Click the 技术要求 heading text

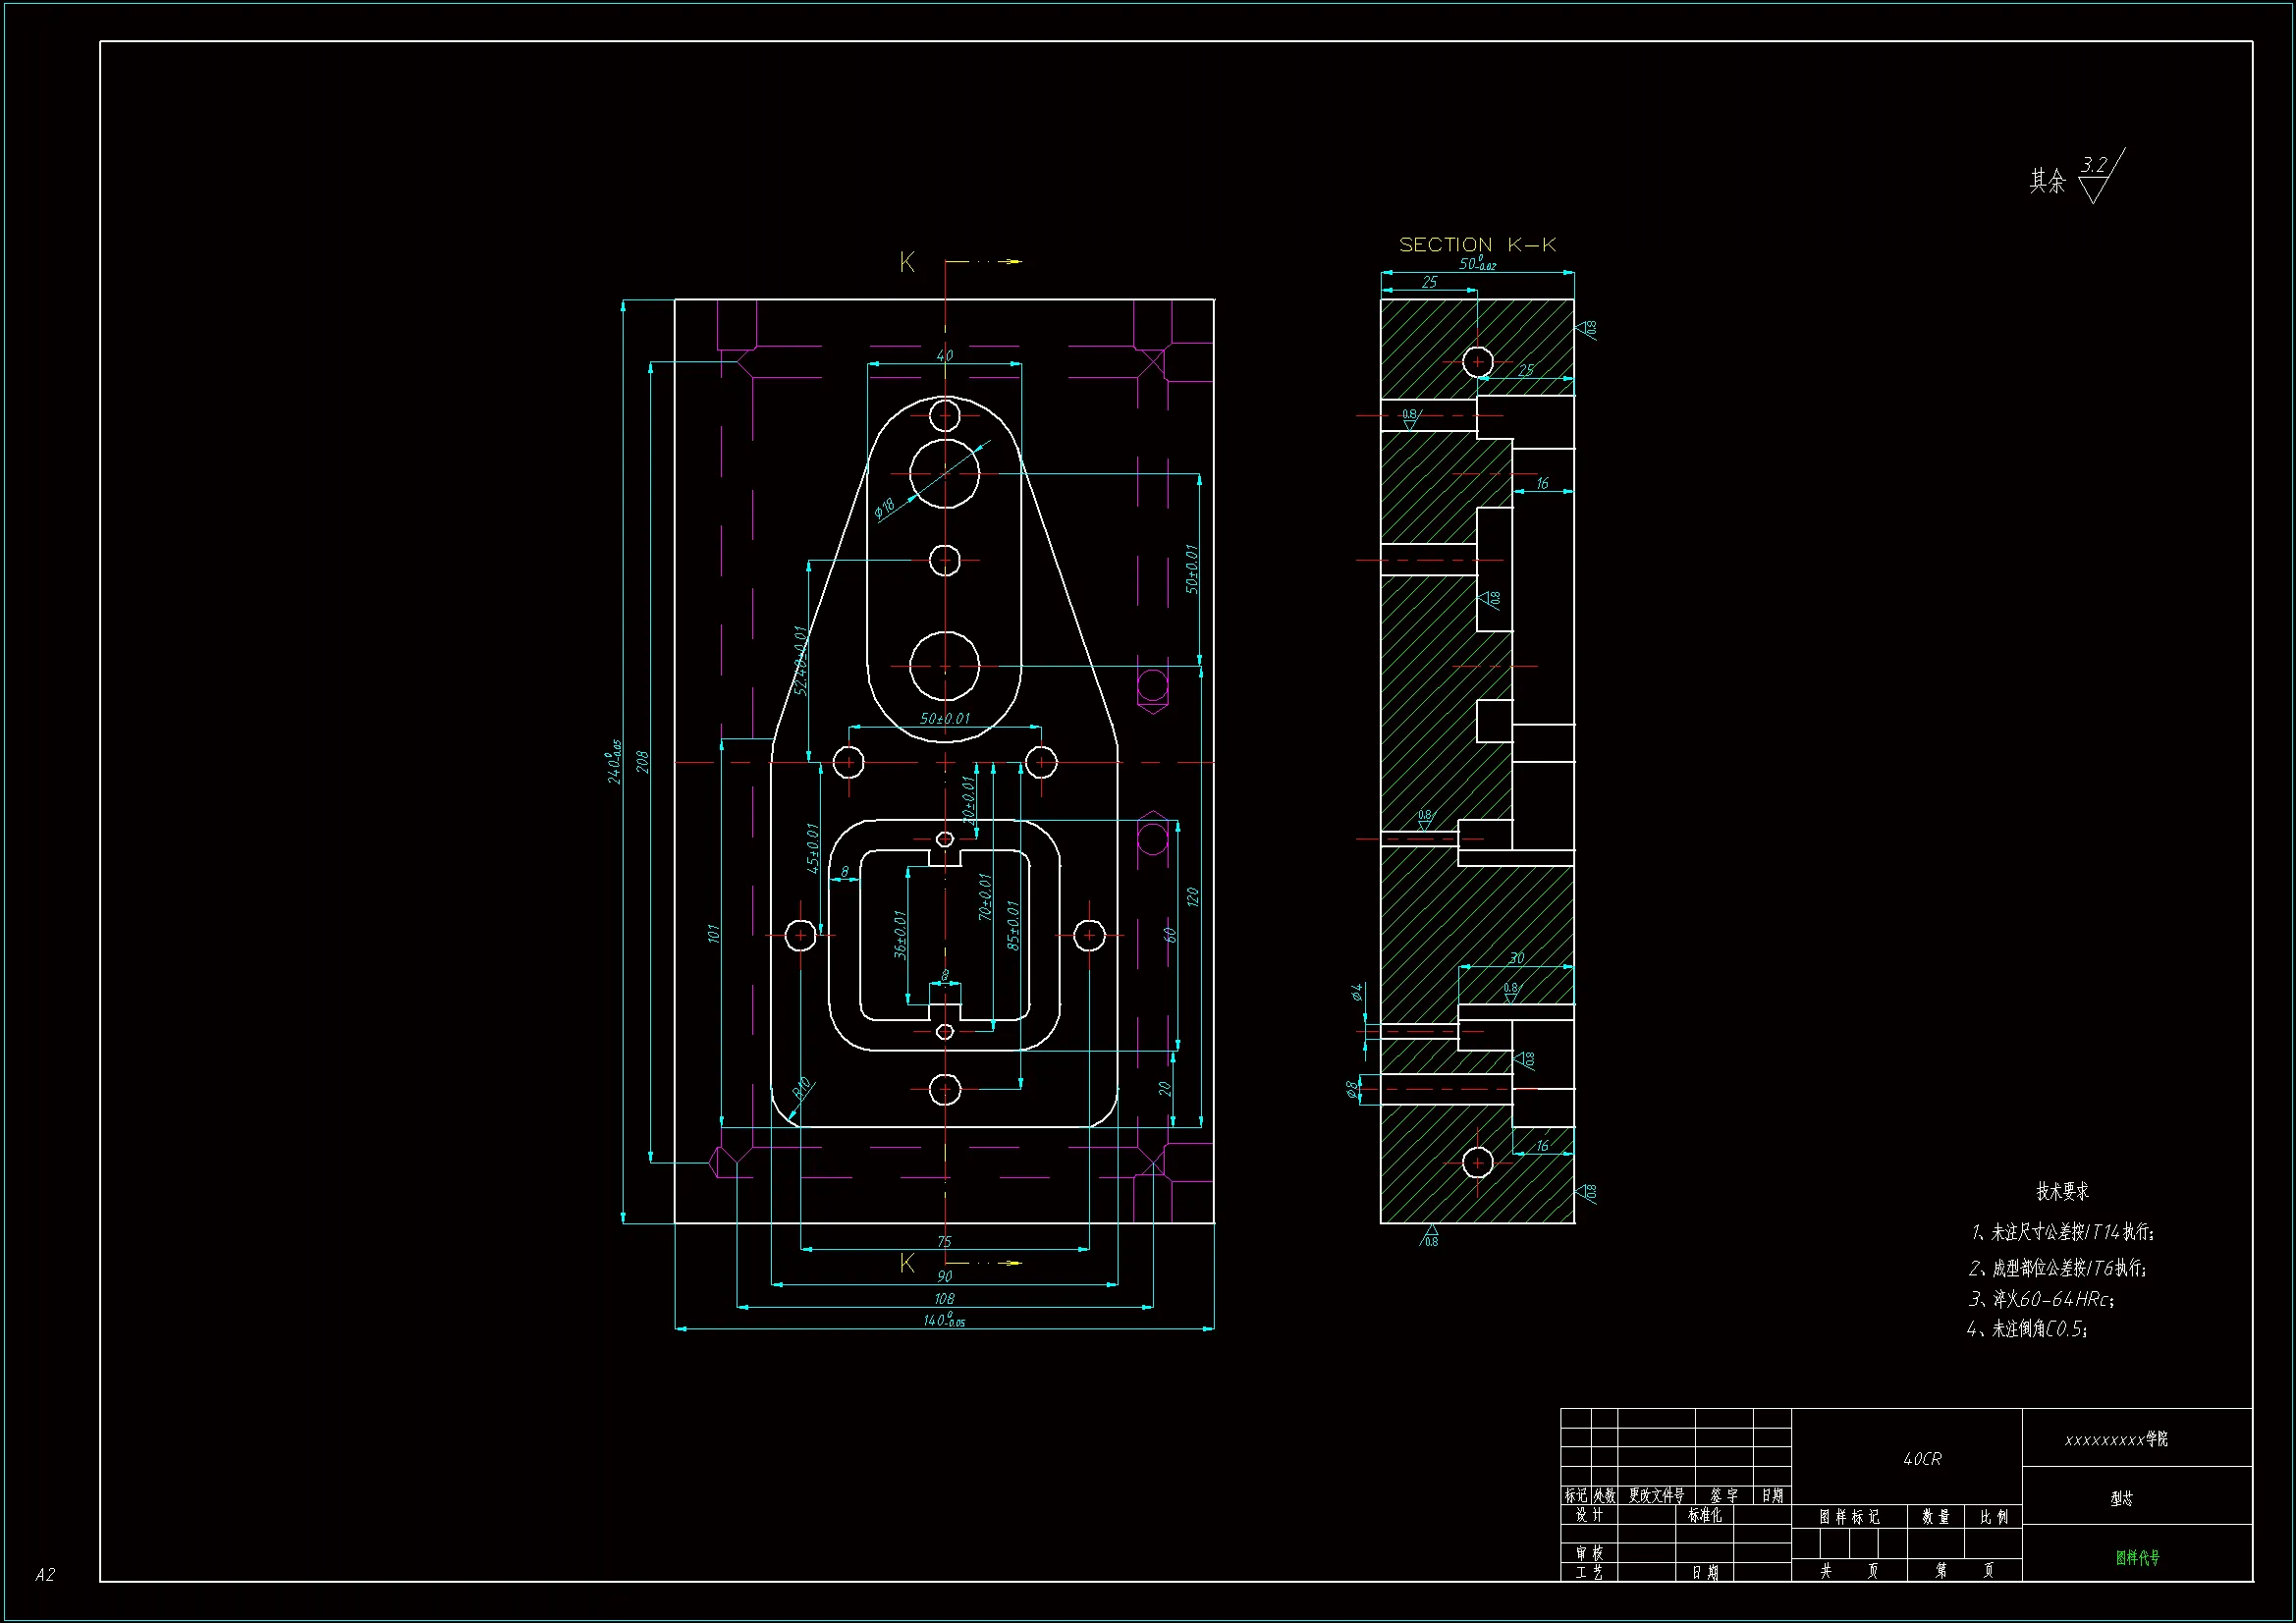pos(2062,1191)
